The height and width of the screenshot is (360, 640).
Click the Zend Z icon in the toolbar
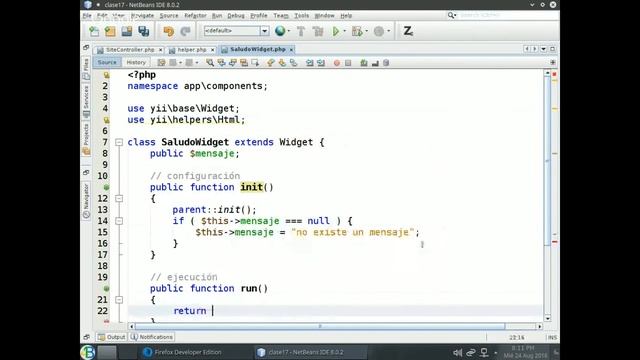tap(408, 31)
